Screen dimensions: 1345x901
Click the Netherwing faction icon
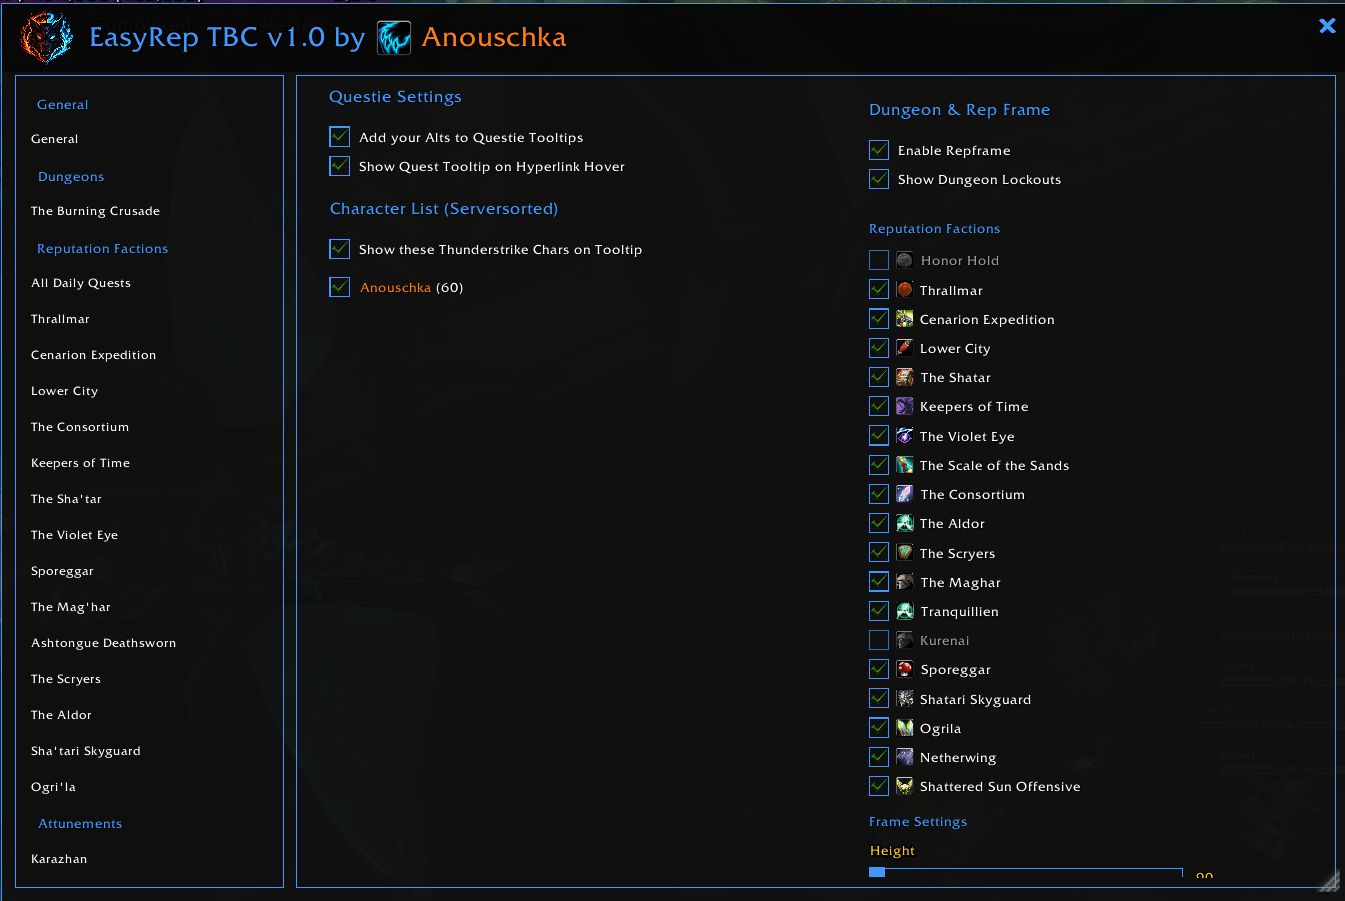(905, 757)
